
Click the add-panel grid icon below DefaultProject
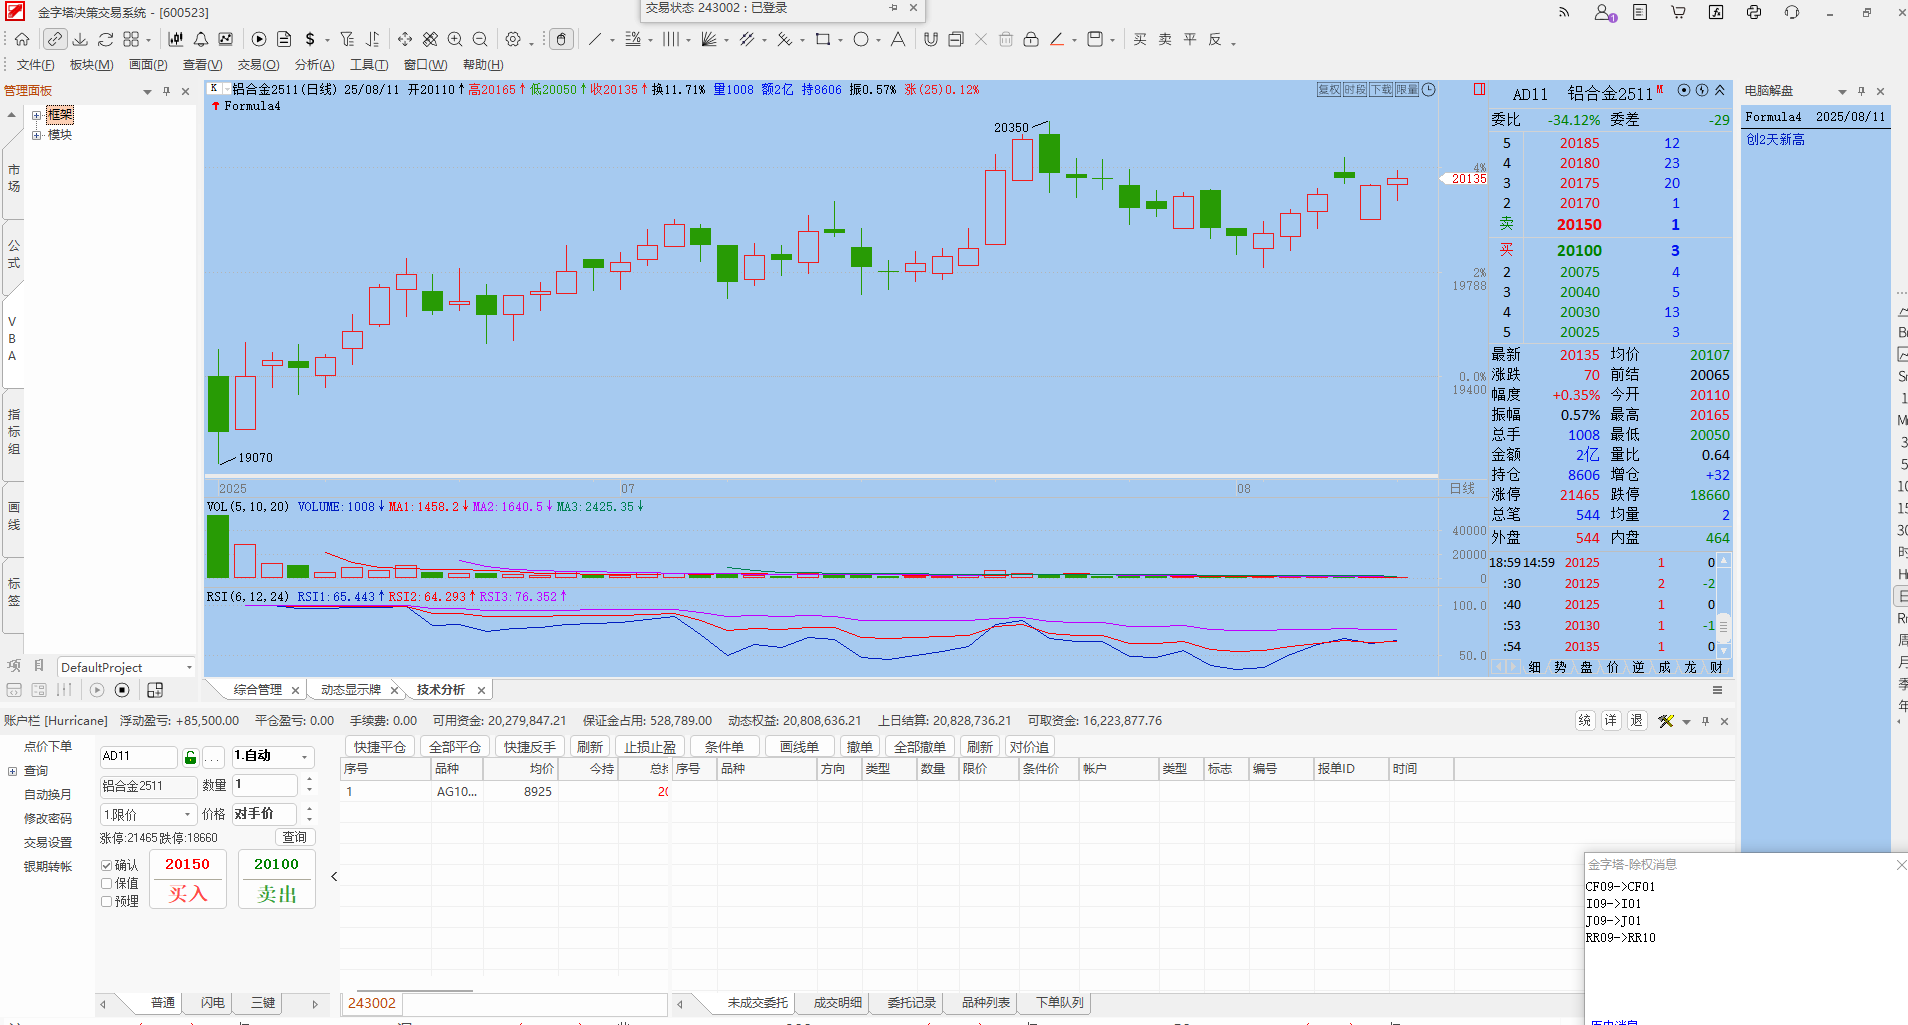pyautogui.click(x=155, y=690)
